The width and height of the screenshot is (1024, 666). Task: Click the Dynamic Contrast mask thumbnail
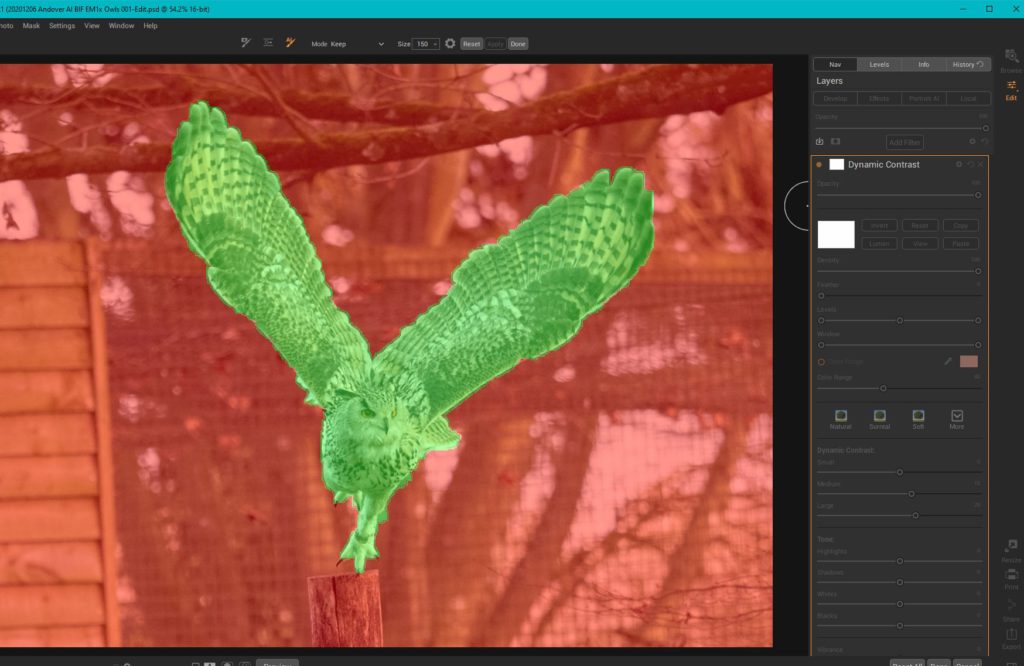(836, 164)
